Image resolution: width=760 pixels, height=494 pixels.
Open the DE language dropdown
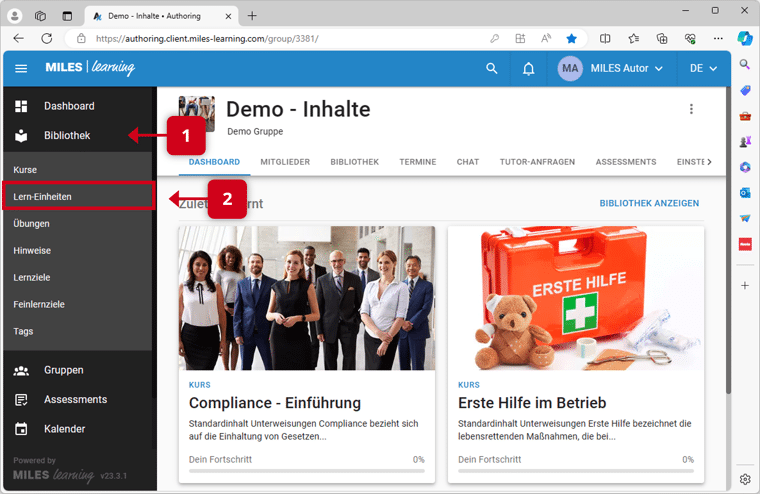click(x=703, y=68)
